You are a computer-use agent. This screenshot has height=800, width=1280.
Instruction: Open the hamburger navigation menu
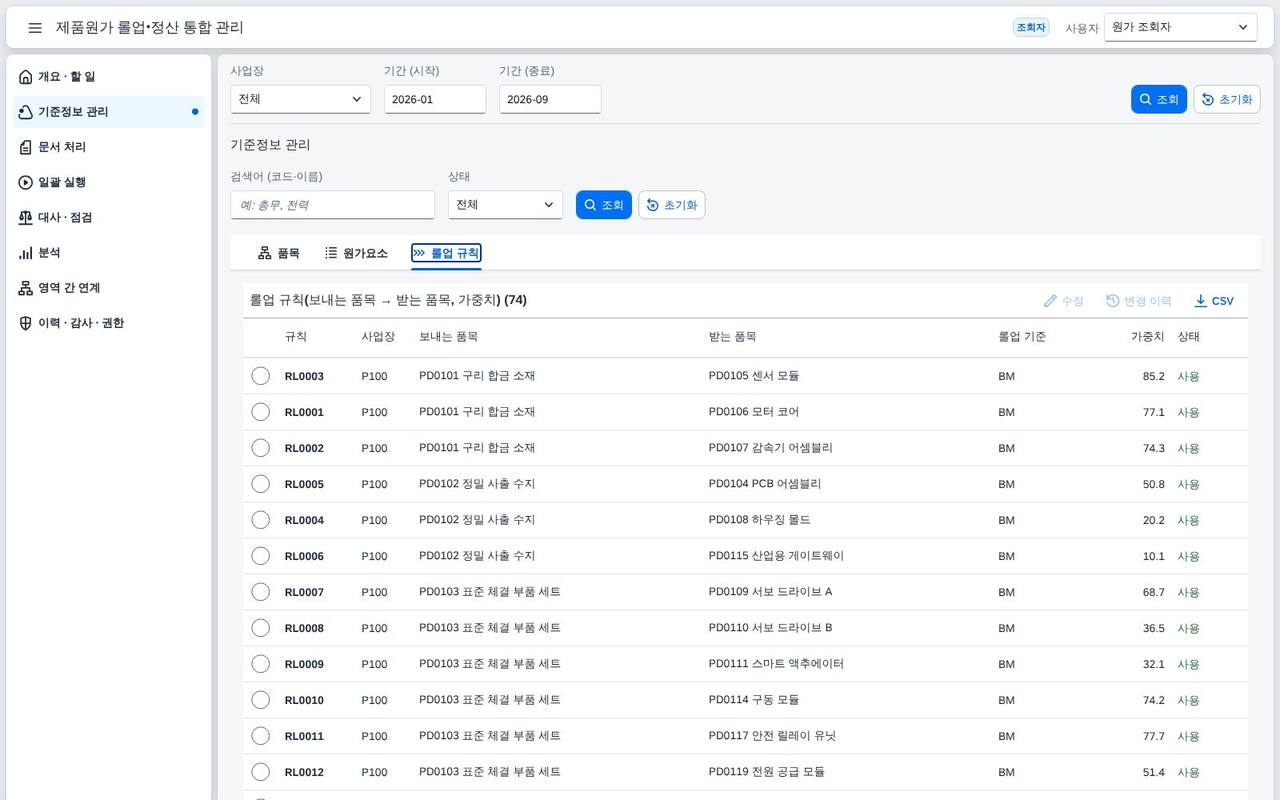(x=35, y=28)
